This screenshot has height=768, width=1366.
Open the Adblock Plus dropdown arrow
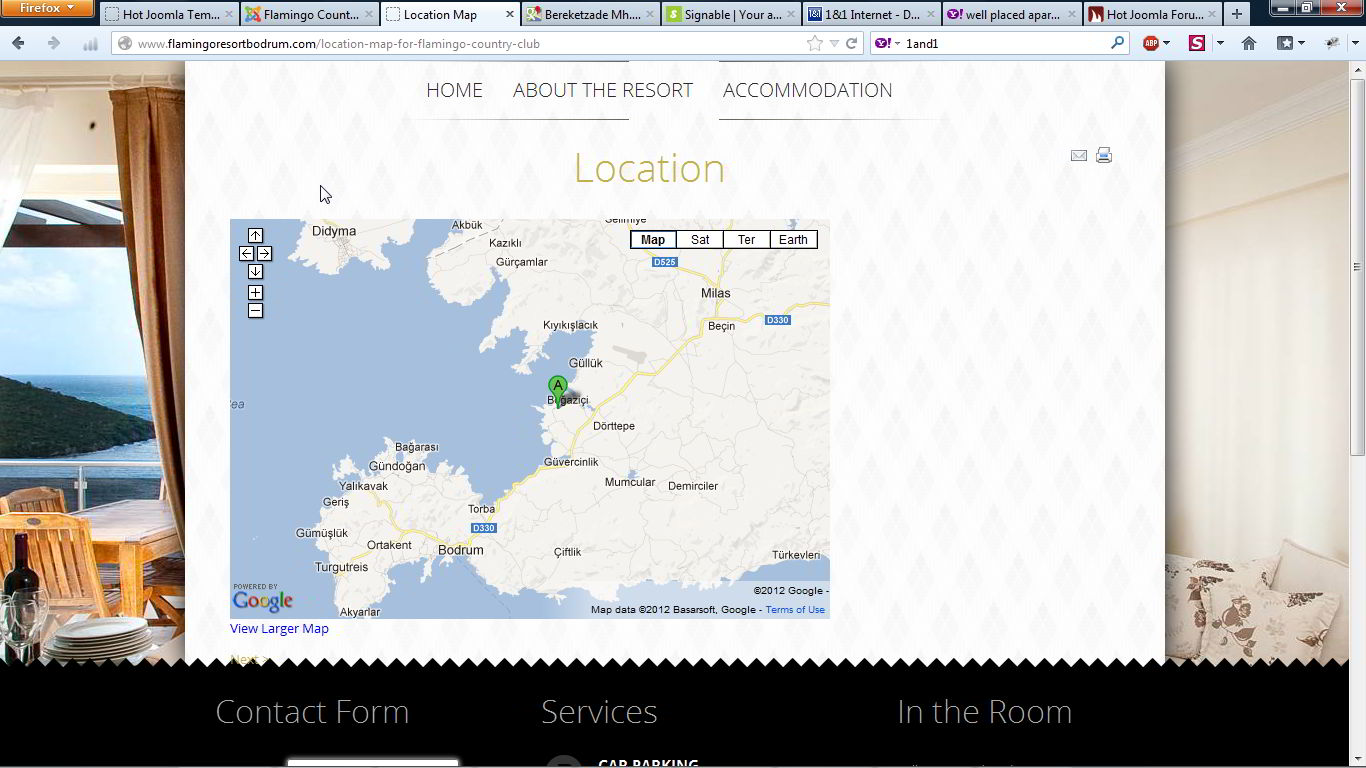click(1167, 44)
